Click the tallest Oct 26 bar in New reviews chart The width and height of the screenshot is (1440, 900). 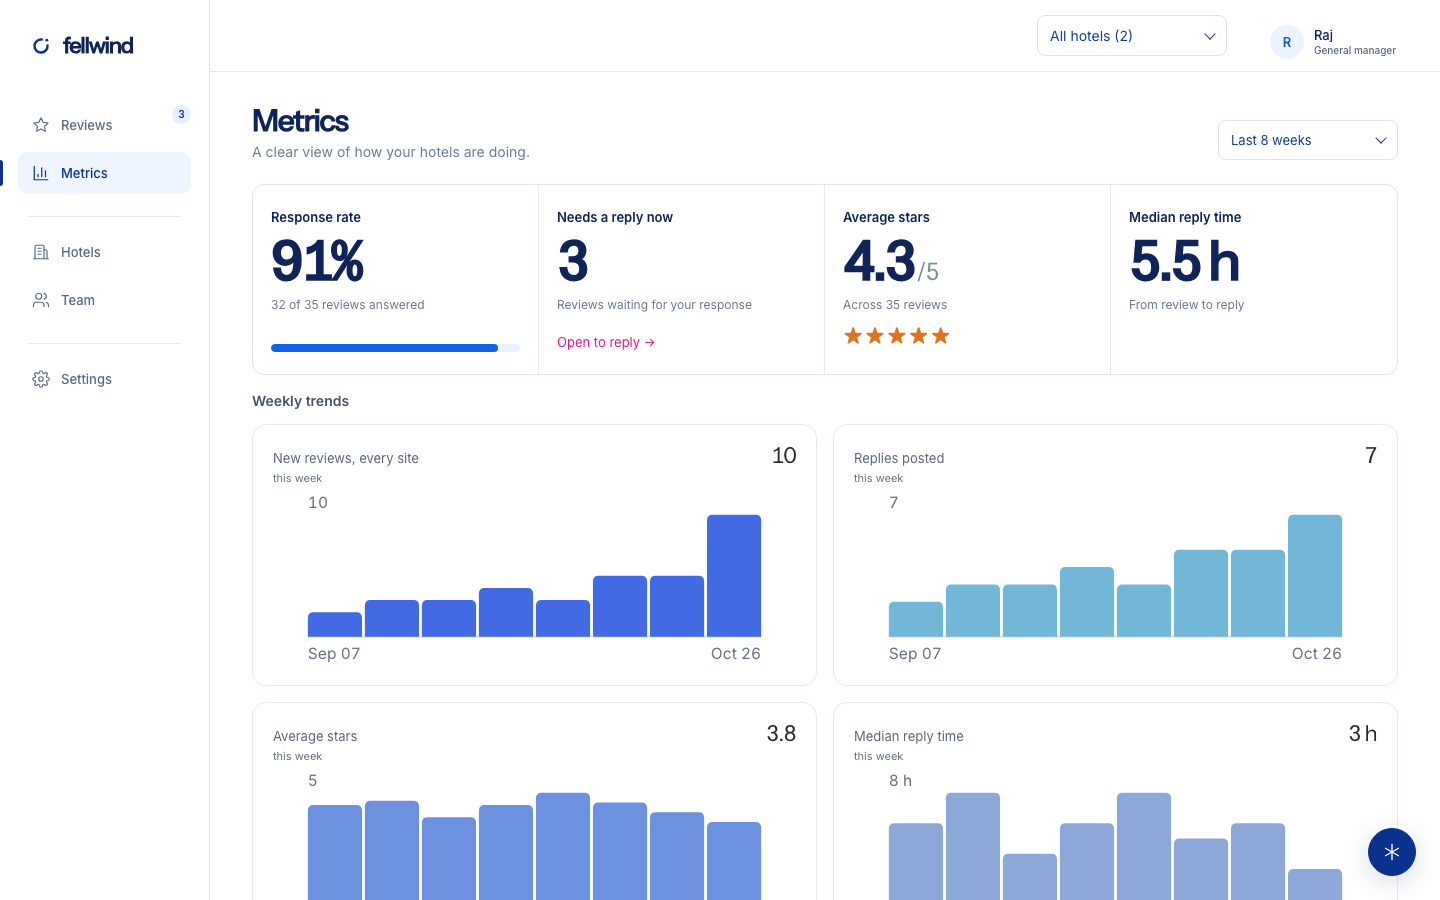[x=734, y=576]
